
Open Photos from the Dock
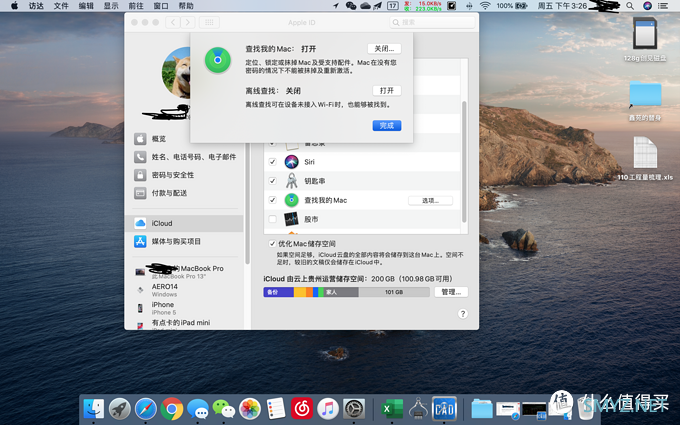click(250, 409)
